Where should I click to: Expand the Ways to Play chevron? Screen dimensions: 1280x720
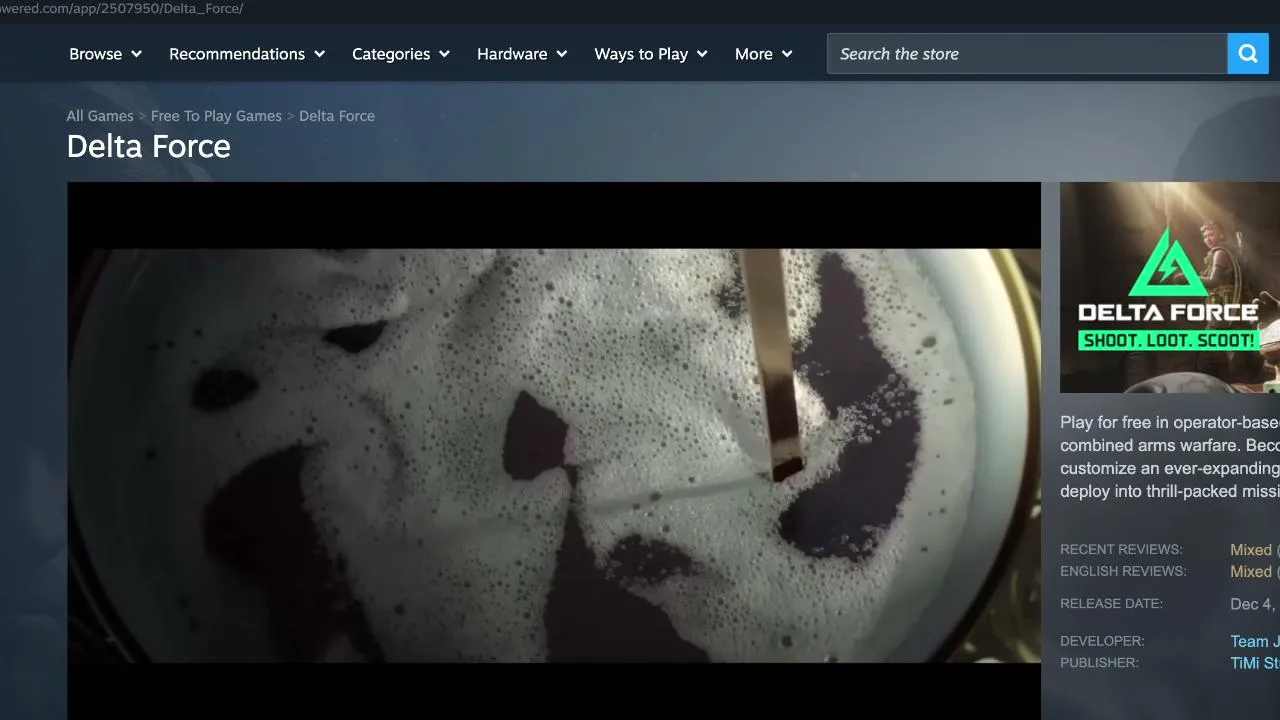702,54
